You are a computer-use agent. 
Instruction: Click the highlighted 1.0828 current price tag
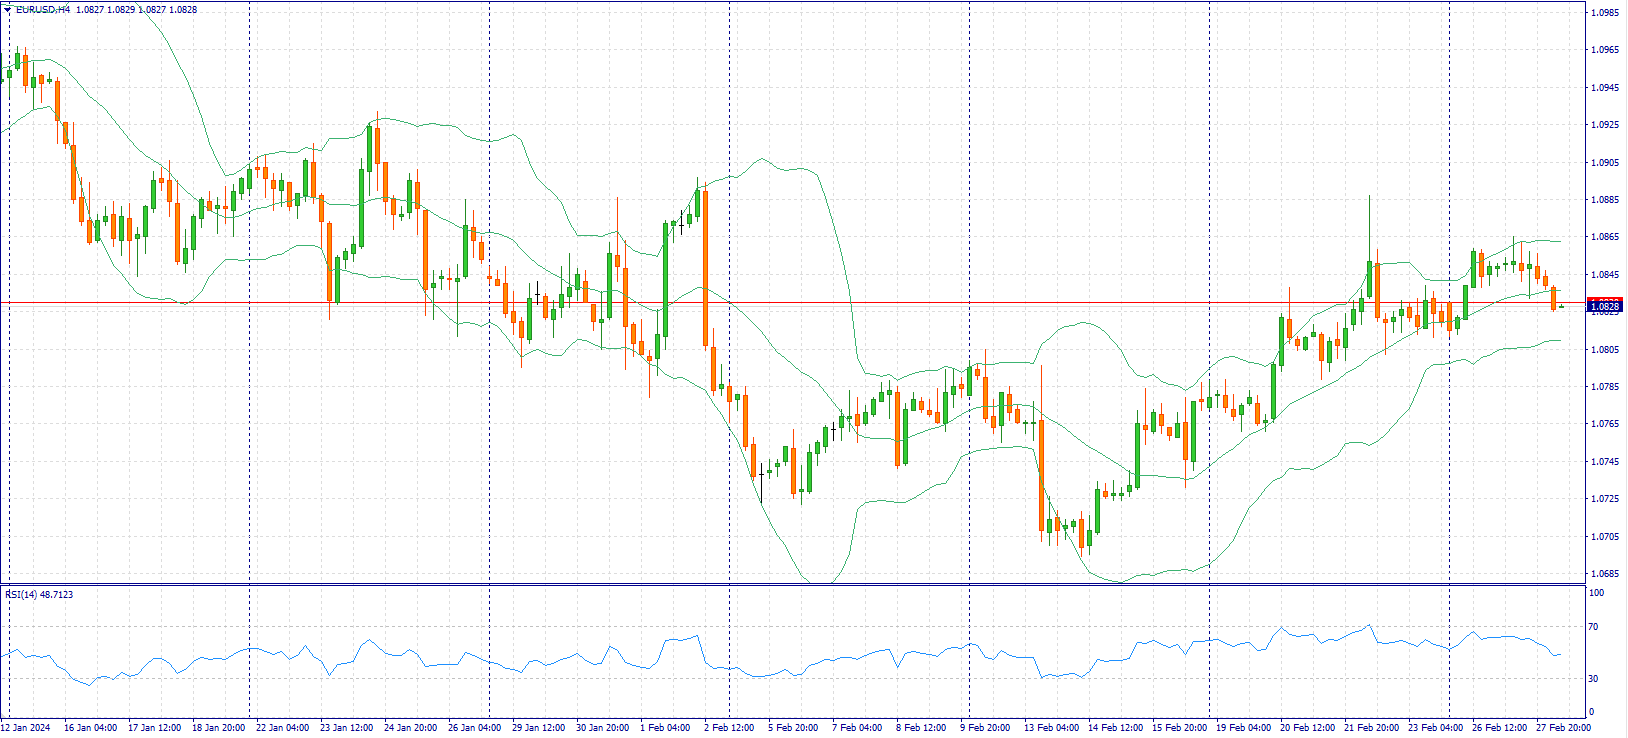pos(1604,306)
